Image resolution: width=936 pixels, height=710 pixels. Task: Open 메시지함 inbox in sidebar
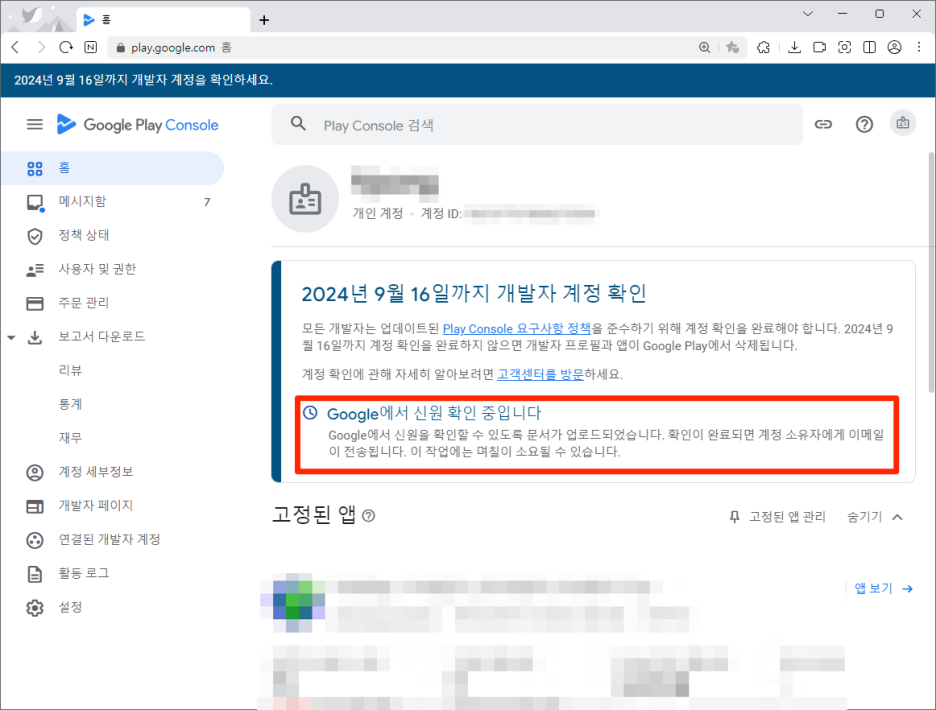point(112,202)
